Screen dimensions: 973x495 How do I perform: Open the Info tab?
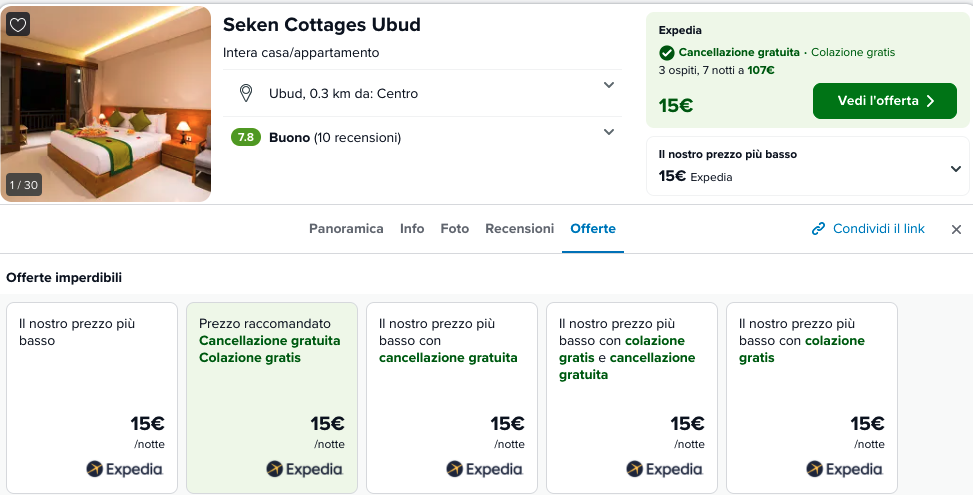point(412,229)
